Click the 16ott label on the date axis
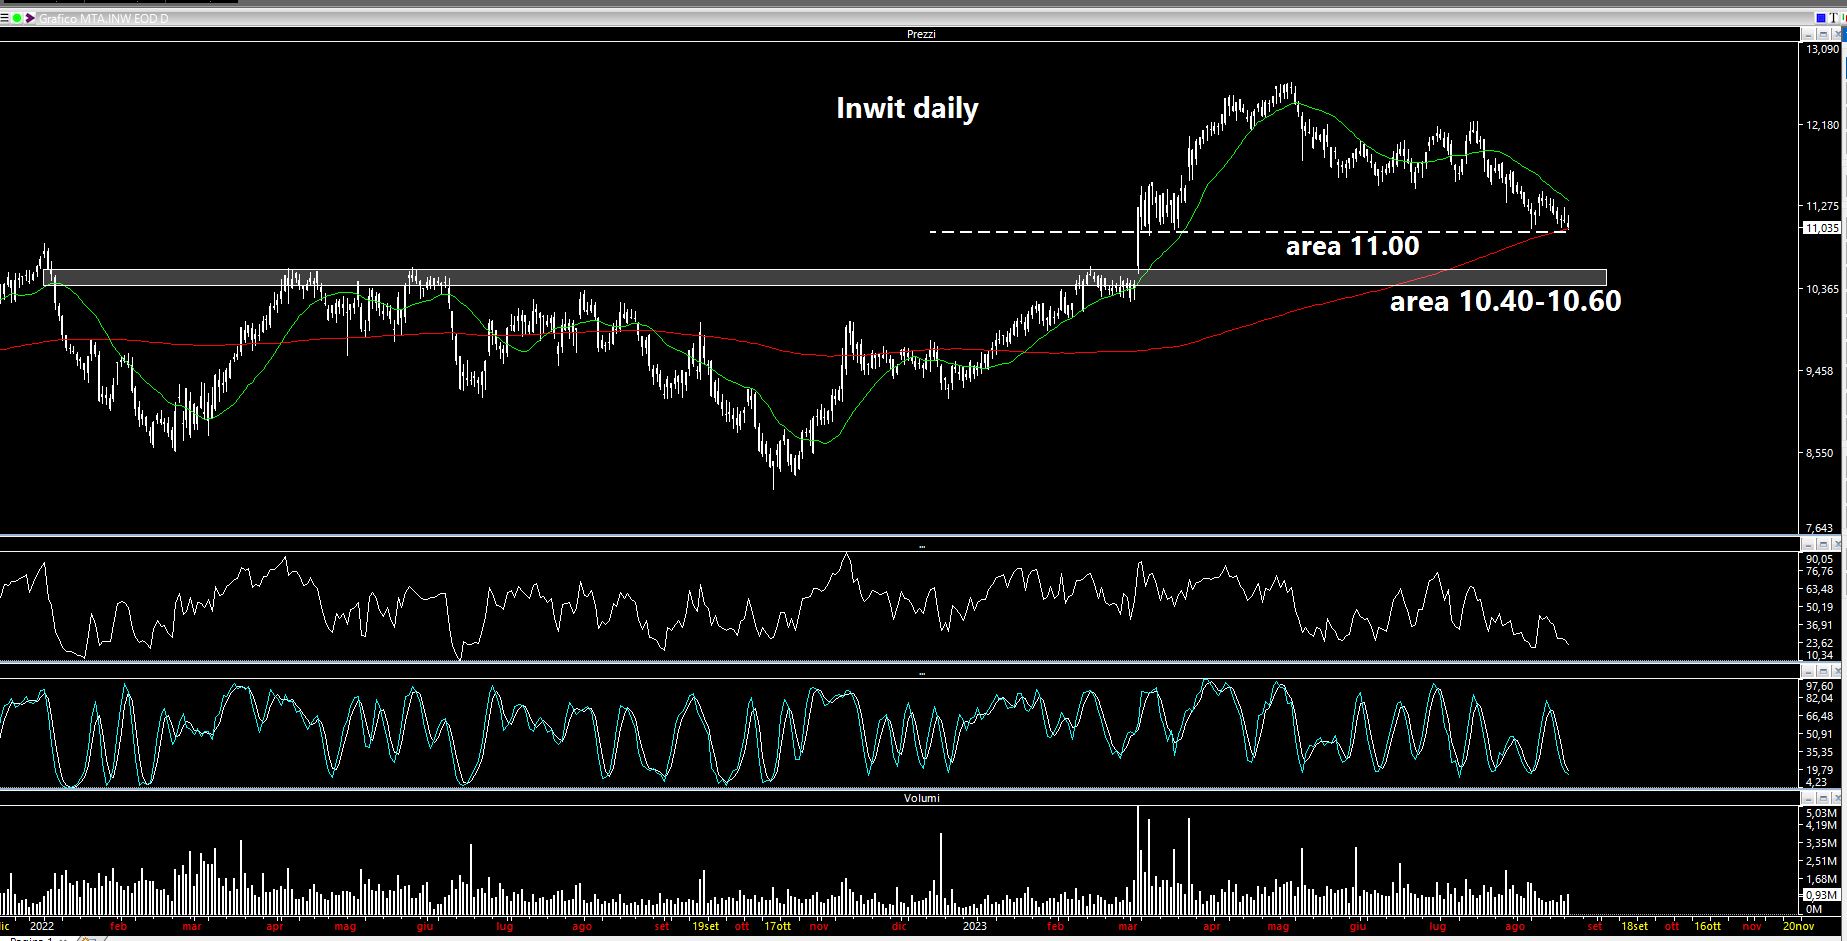 (x=1708, y=926)
